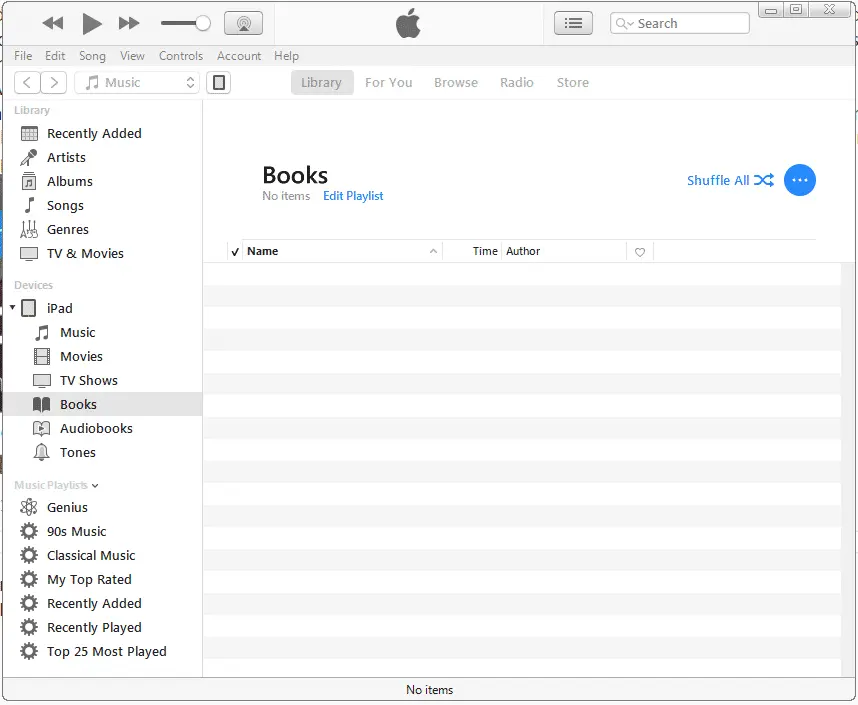Click the Edit Playlist link
The height and width of the screenshot is (705, 858).
pos(353,196)
